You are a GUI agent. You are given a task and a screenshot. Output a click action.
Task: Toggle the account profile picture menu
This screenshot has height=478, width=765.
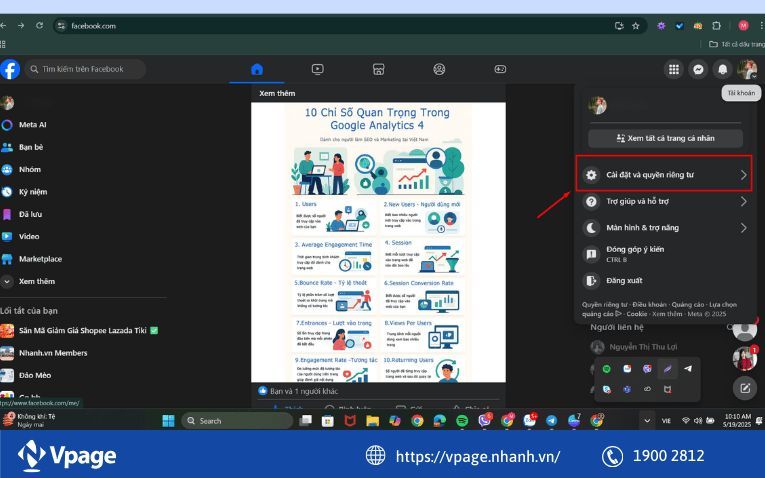747,70
